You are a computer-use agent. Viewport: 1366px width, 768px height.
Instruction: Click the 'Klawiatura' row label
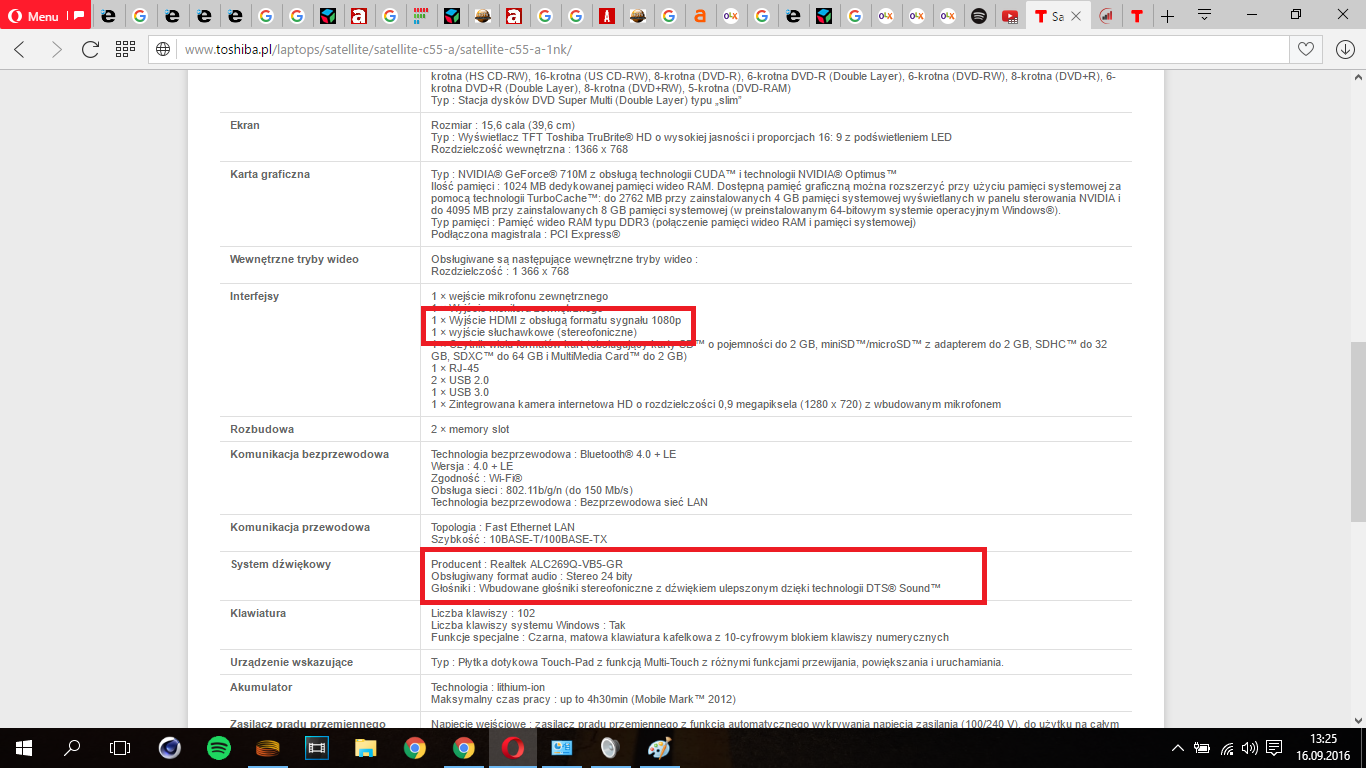[x=259, y=613]
